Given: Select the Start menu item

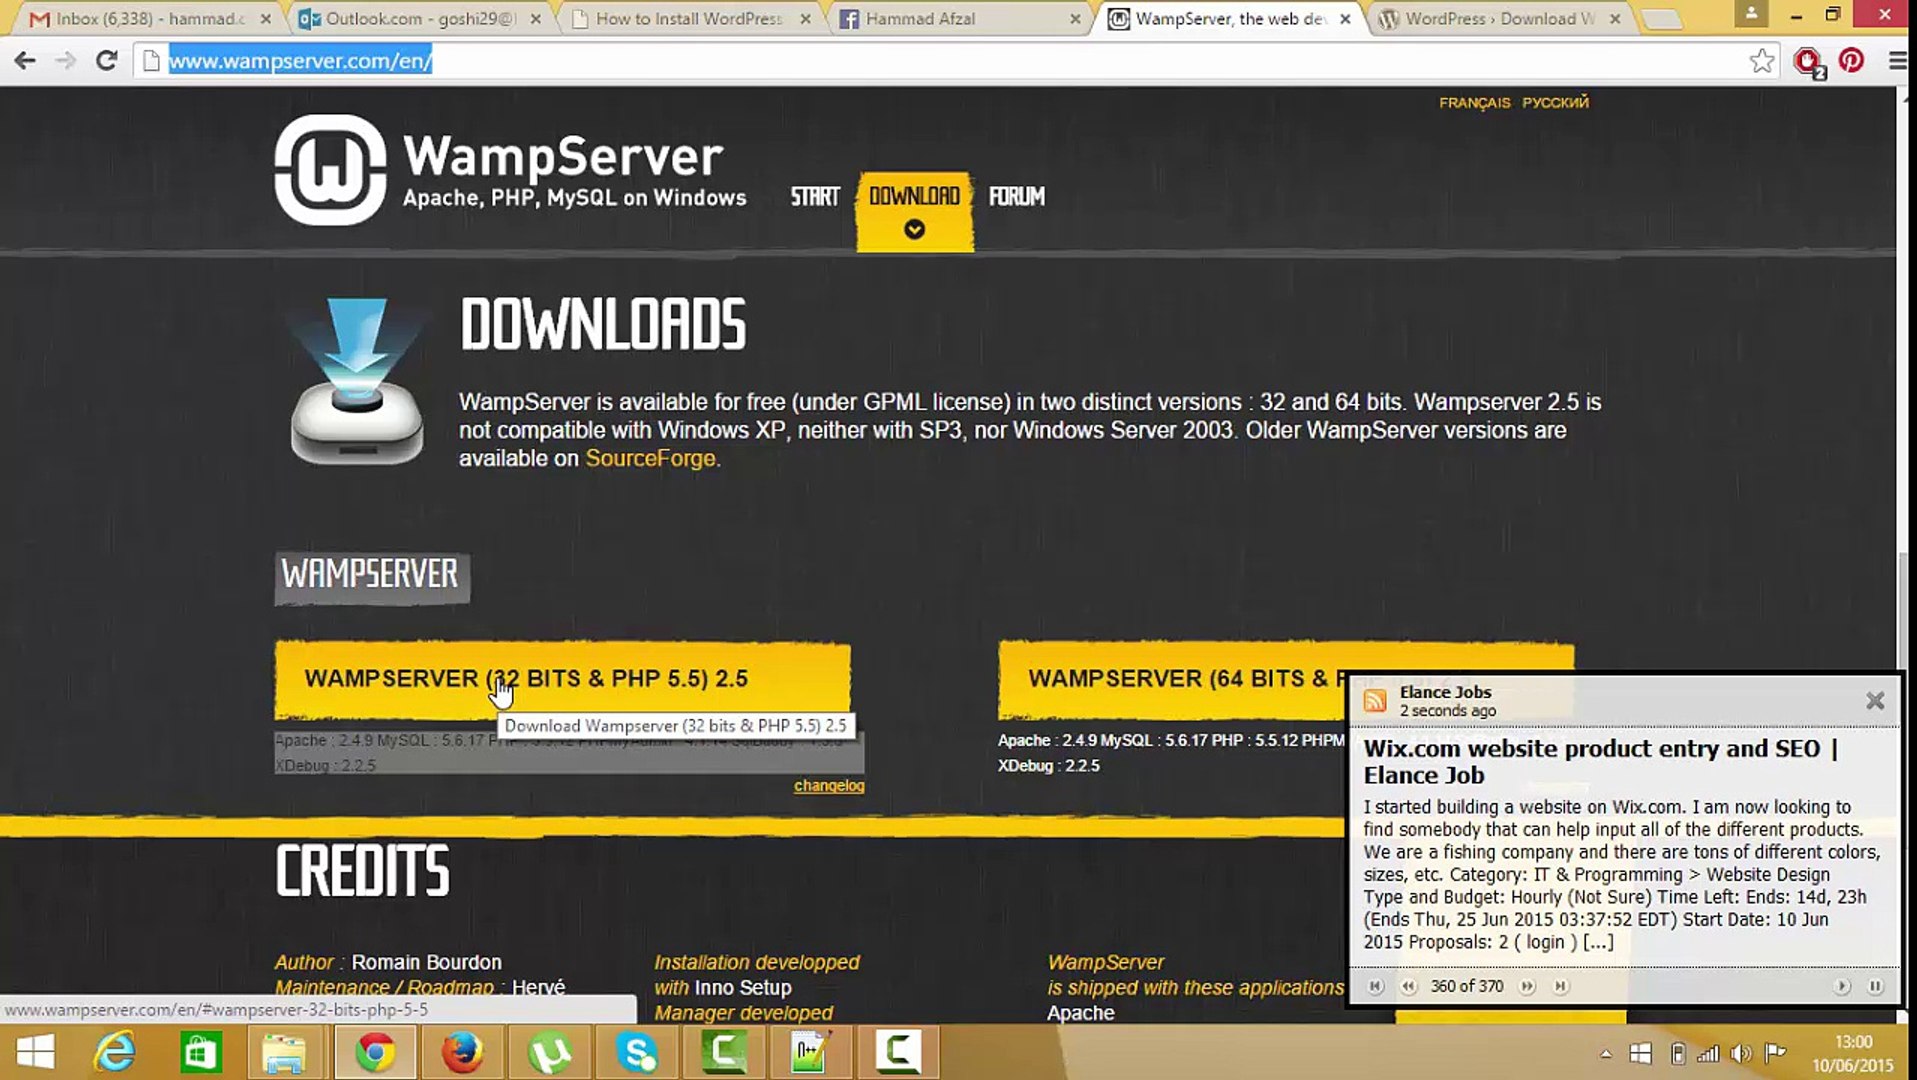Looking at the screenshot, I should (815, 196).
